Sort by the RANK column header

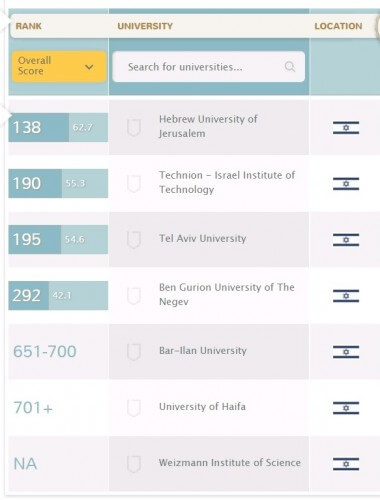pyautogui.click(x=29, y=26)
